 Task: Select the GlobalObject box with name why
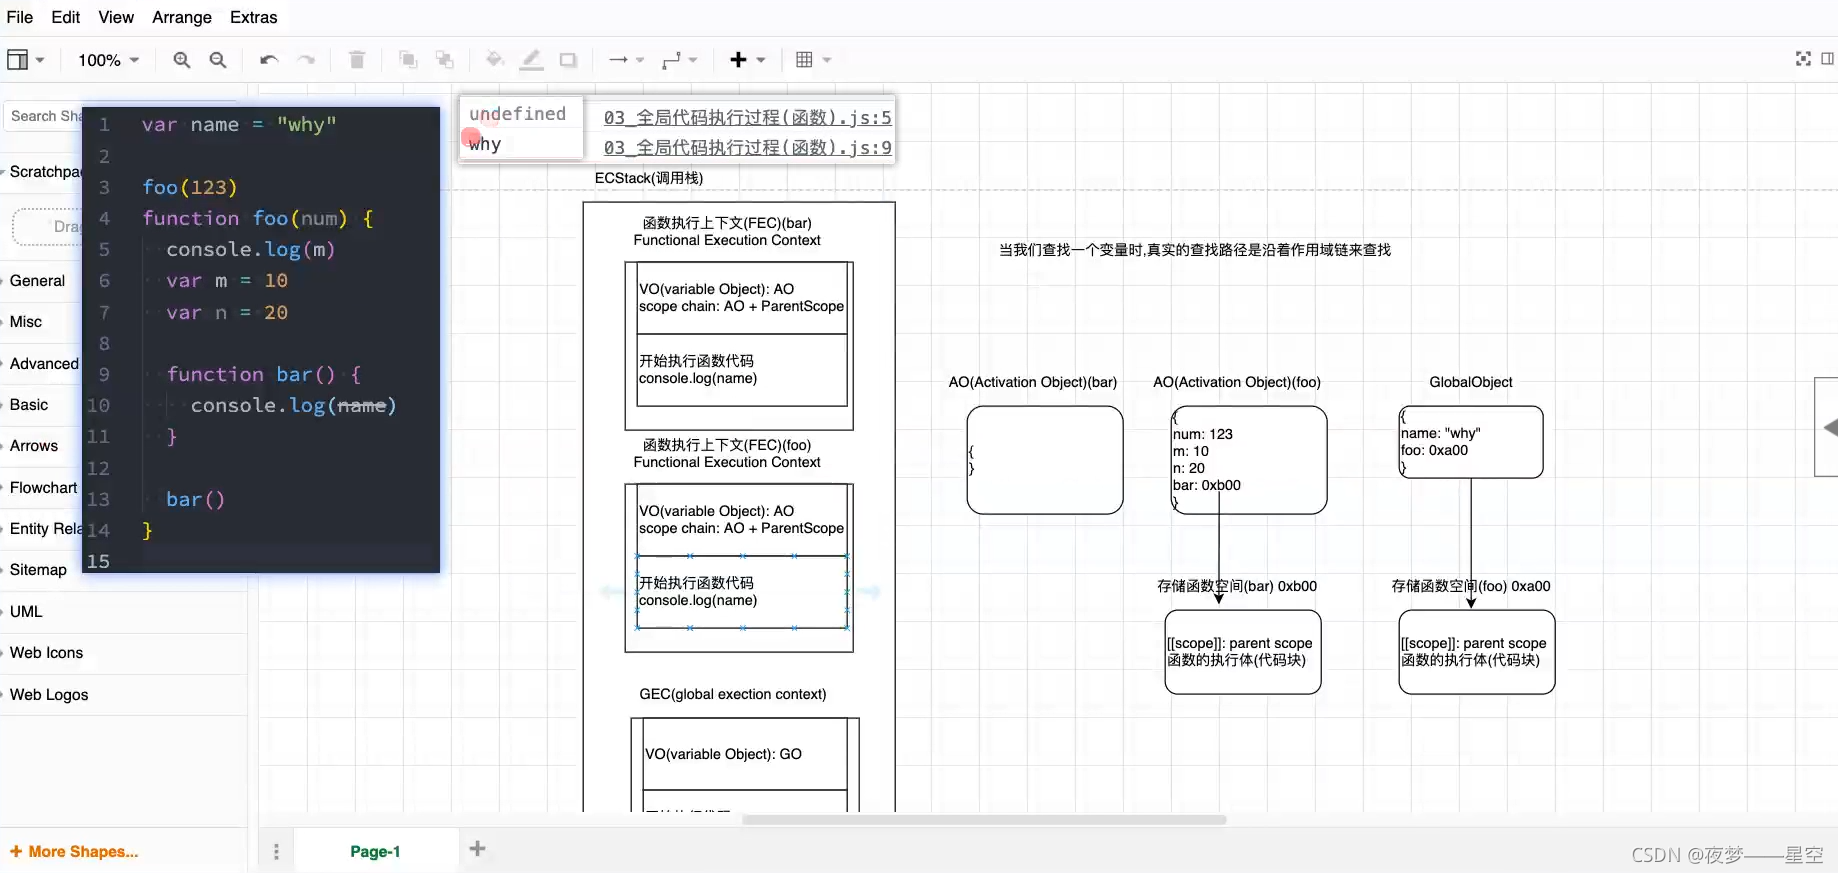coord(1471,442)
